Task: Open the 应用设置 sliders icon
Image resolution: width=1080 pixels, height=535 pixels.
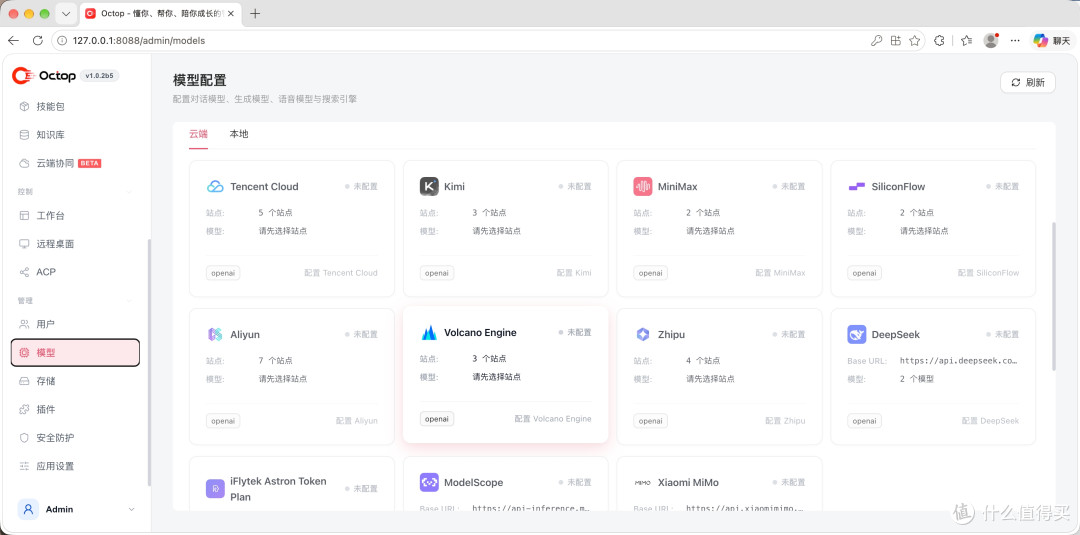Action: tap(24, 466)
